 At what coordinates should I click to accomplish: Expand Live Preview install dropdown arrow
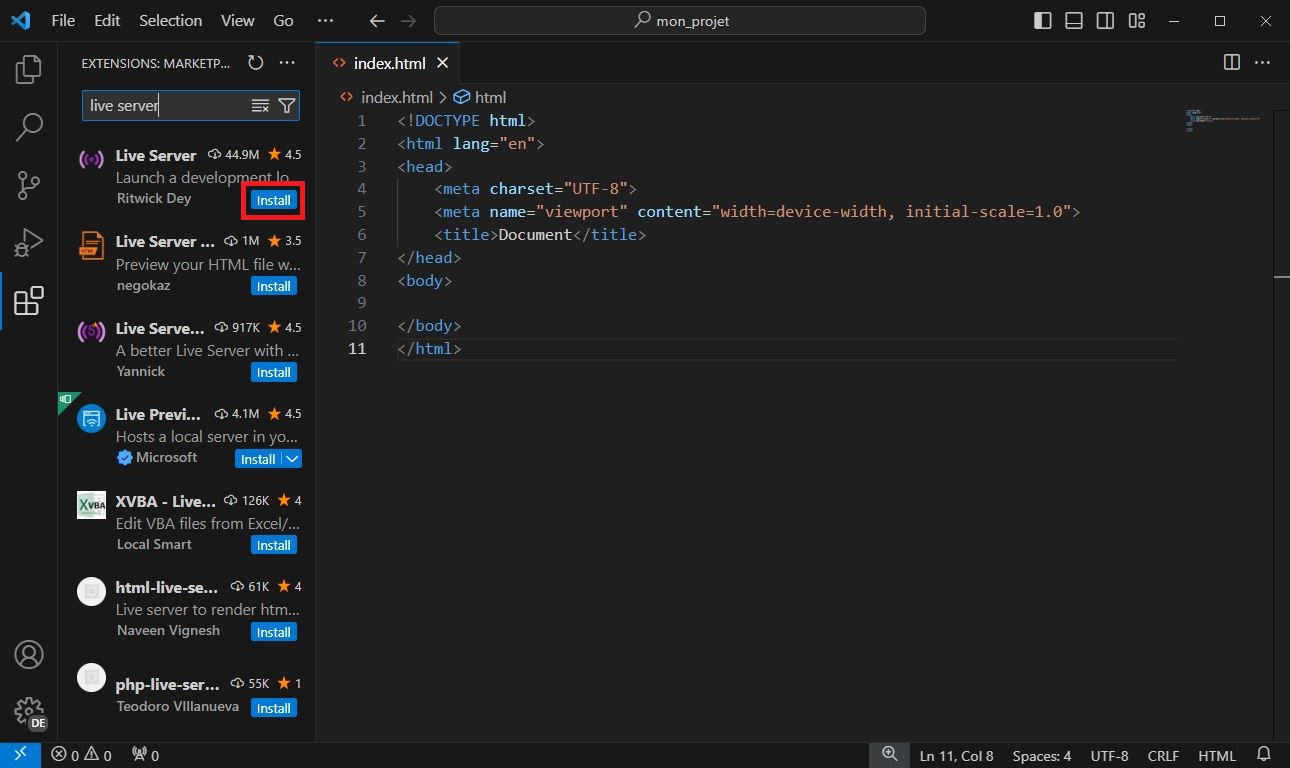[292, 459]
